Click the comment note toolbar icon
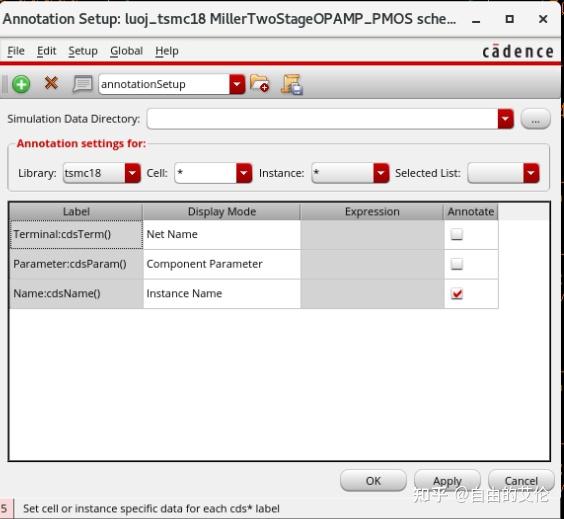 pyautogui.click(x=82, y=84)
